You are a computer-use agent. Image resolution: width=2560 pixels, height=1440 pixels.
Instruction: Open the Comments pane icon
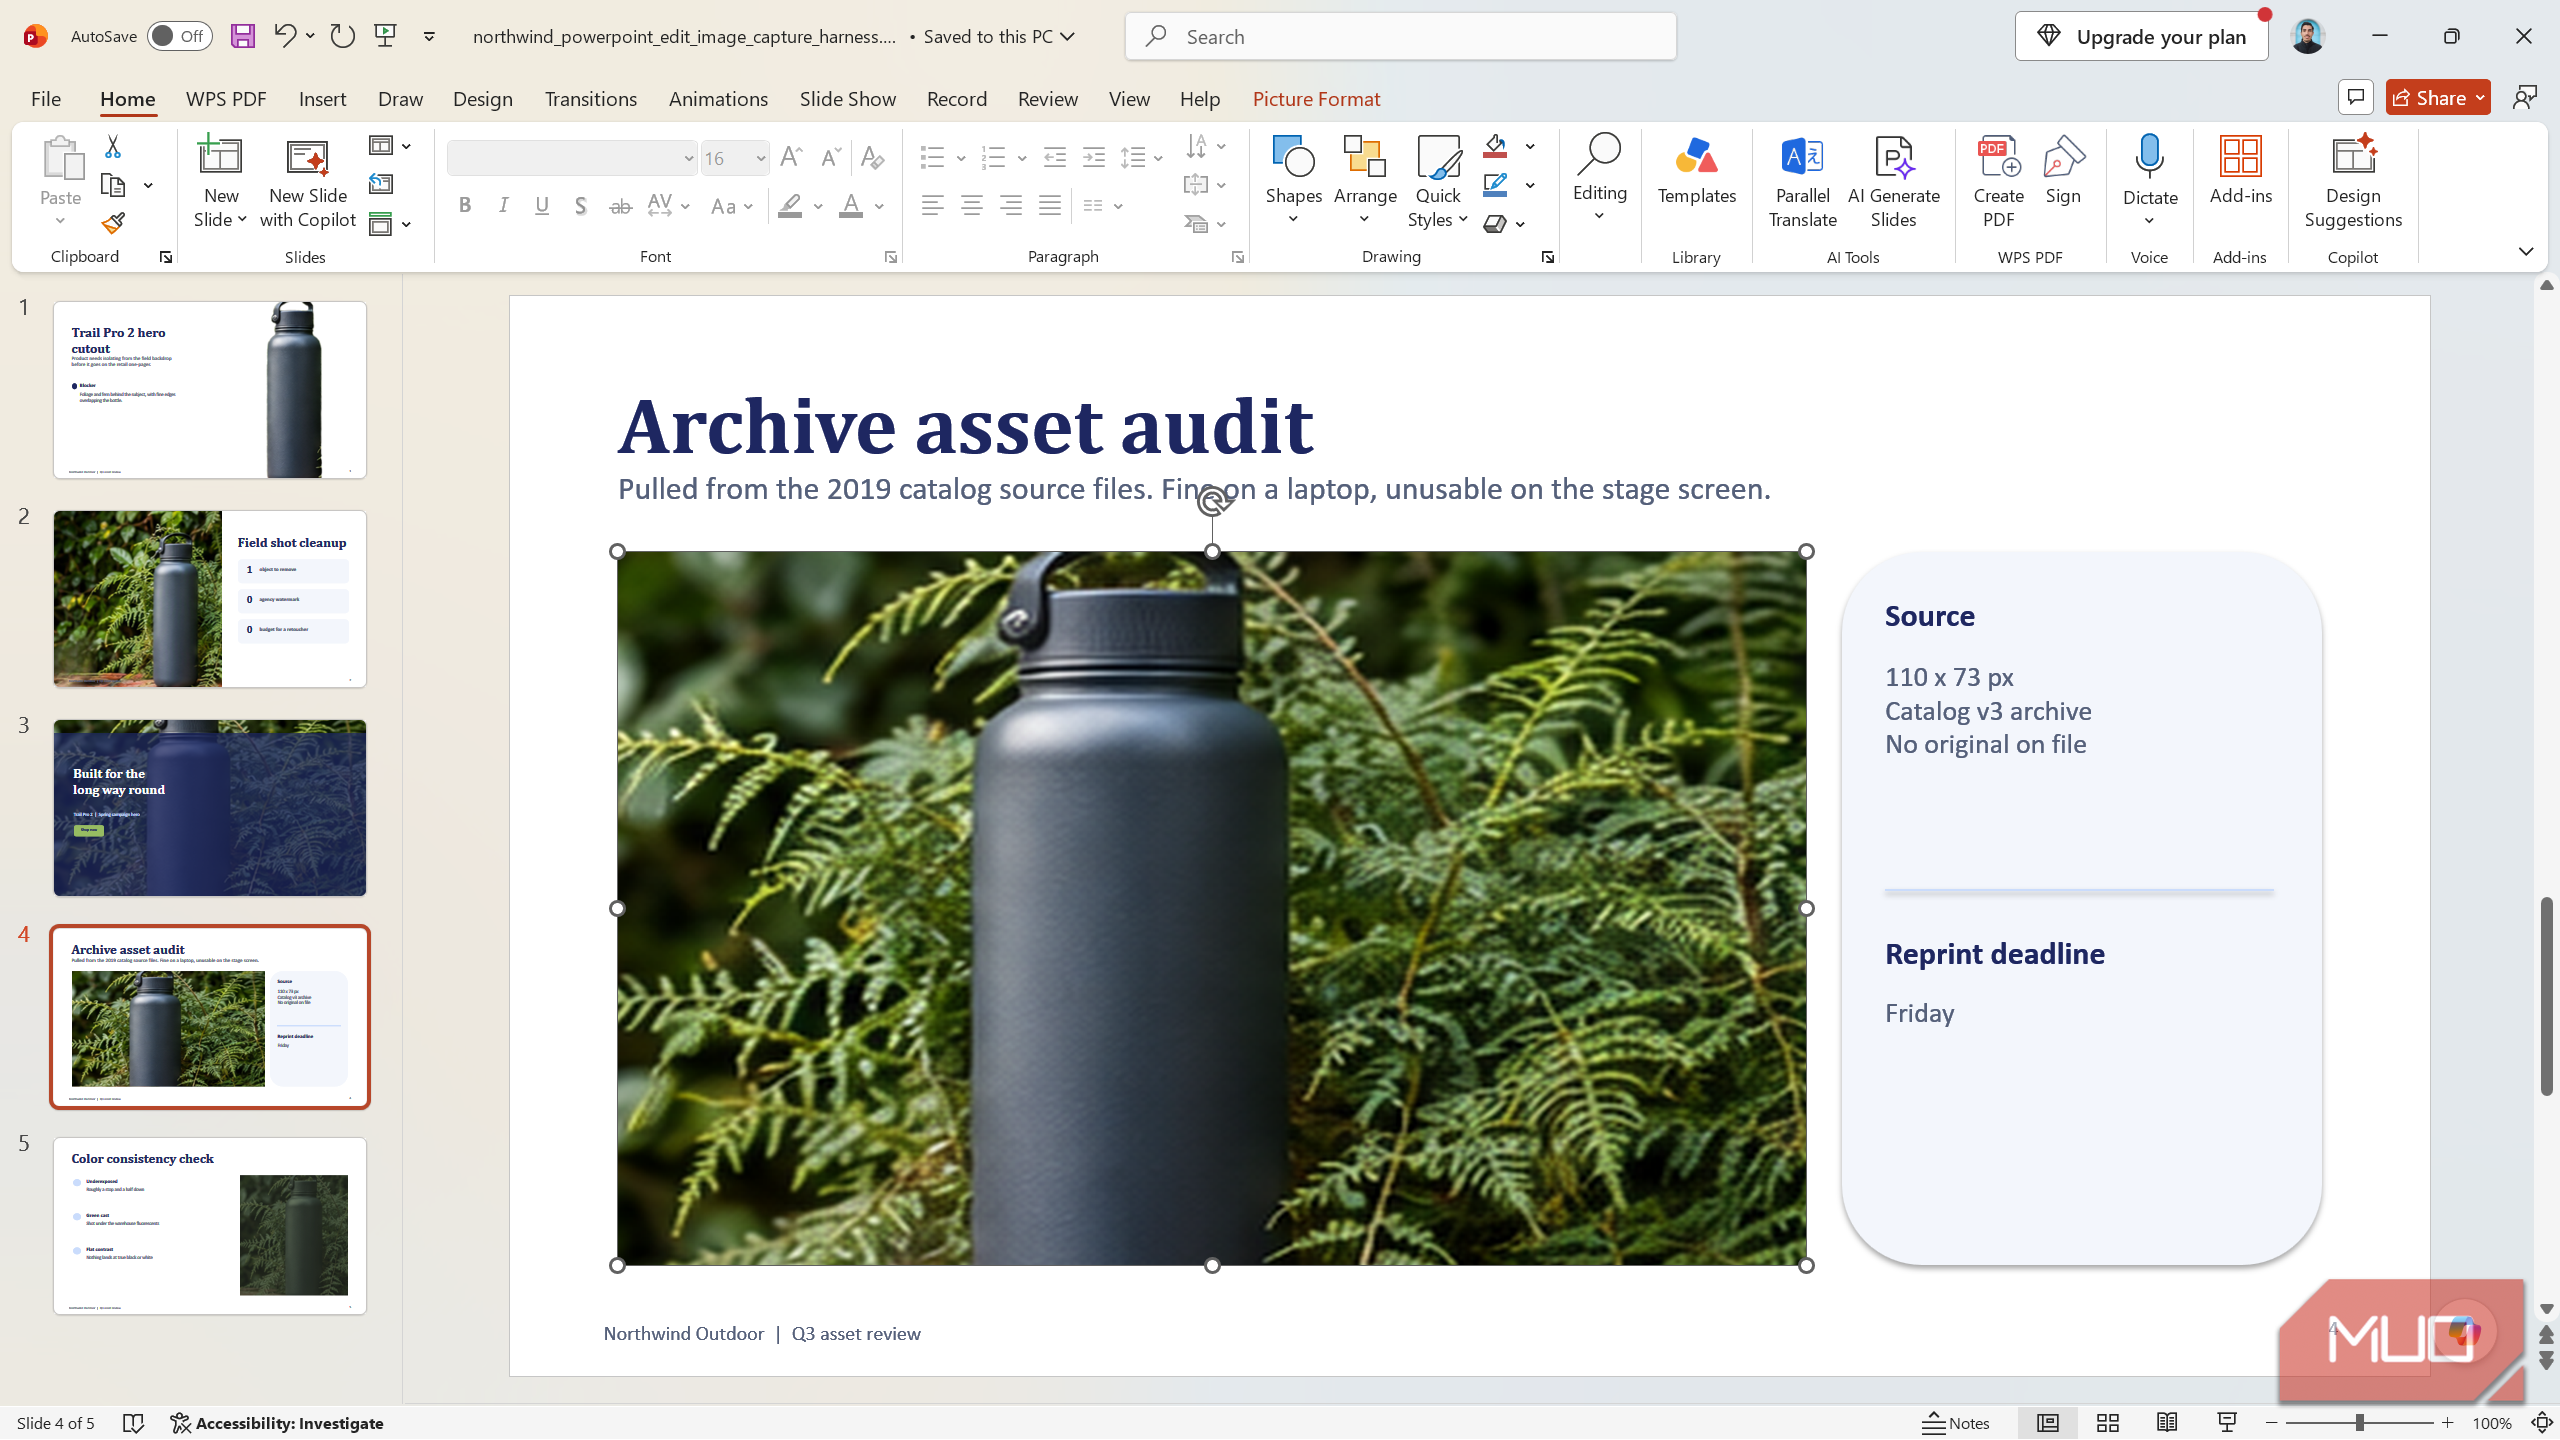tap(2356, 97)
